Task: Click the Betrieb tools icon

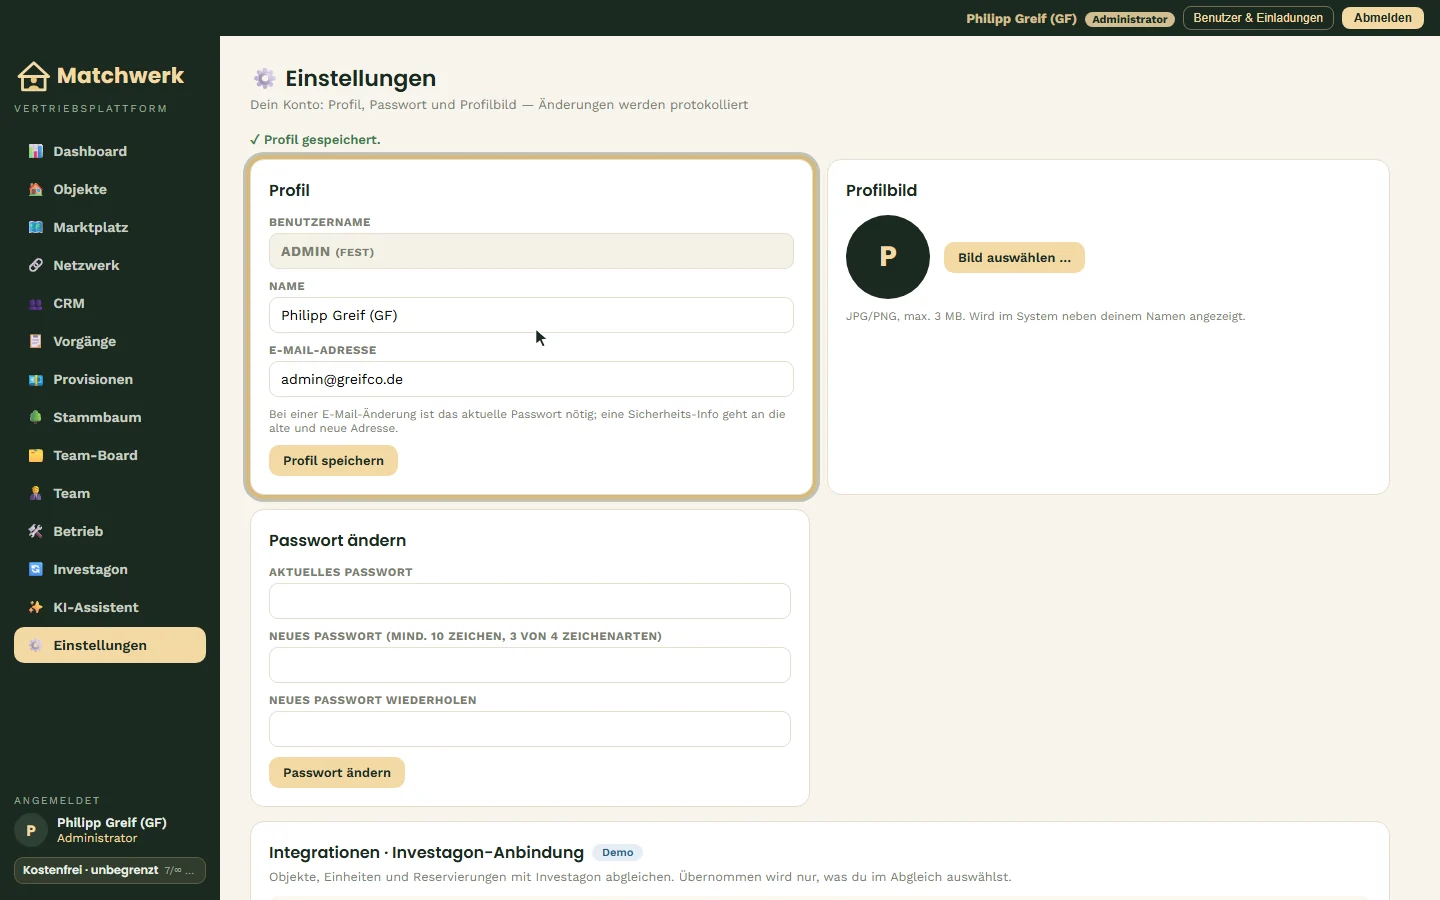Action: 36,531
